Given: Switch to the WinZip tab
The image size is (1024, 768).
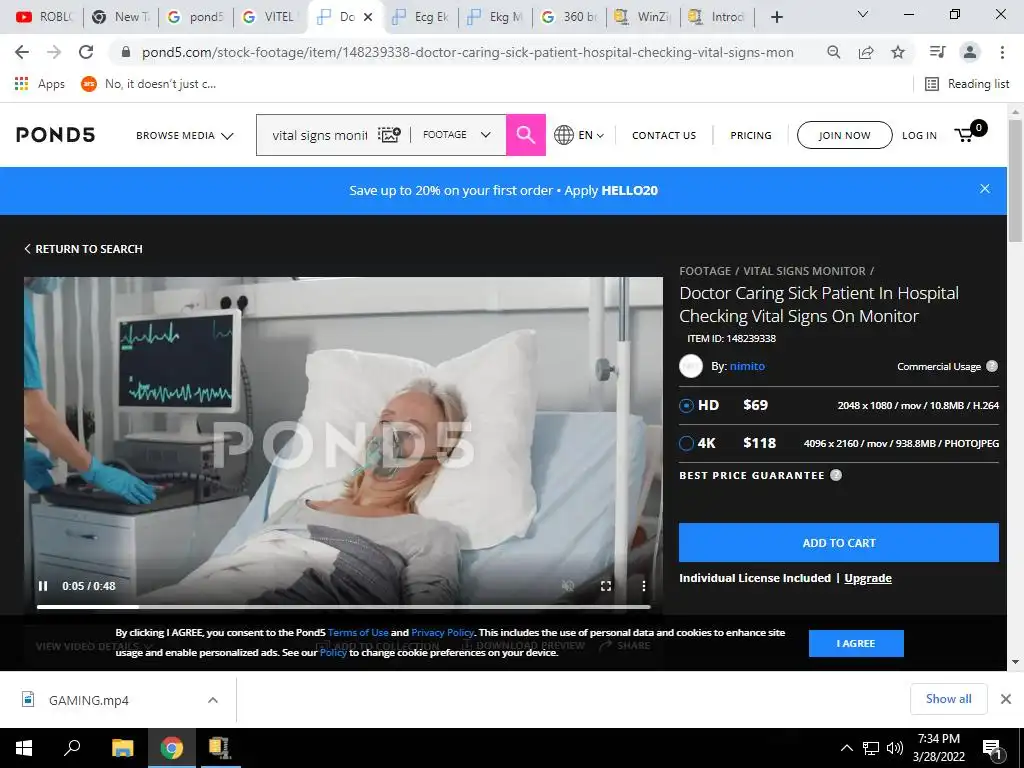Looking at the screenshot, I should pos(644,17).
